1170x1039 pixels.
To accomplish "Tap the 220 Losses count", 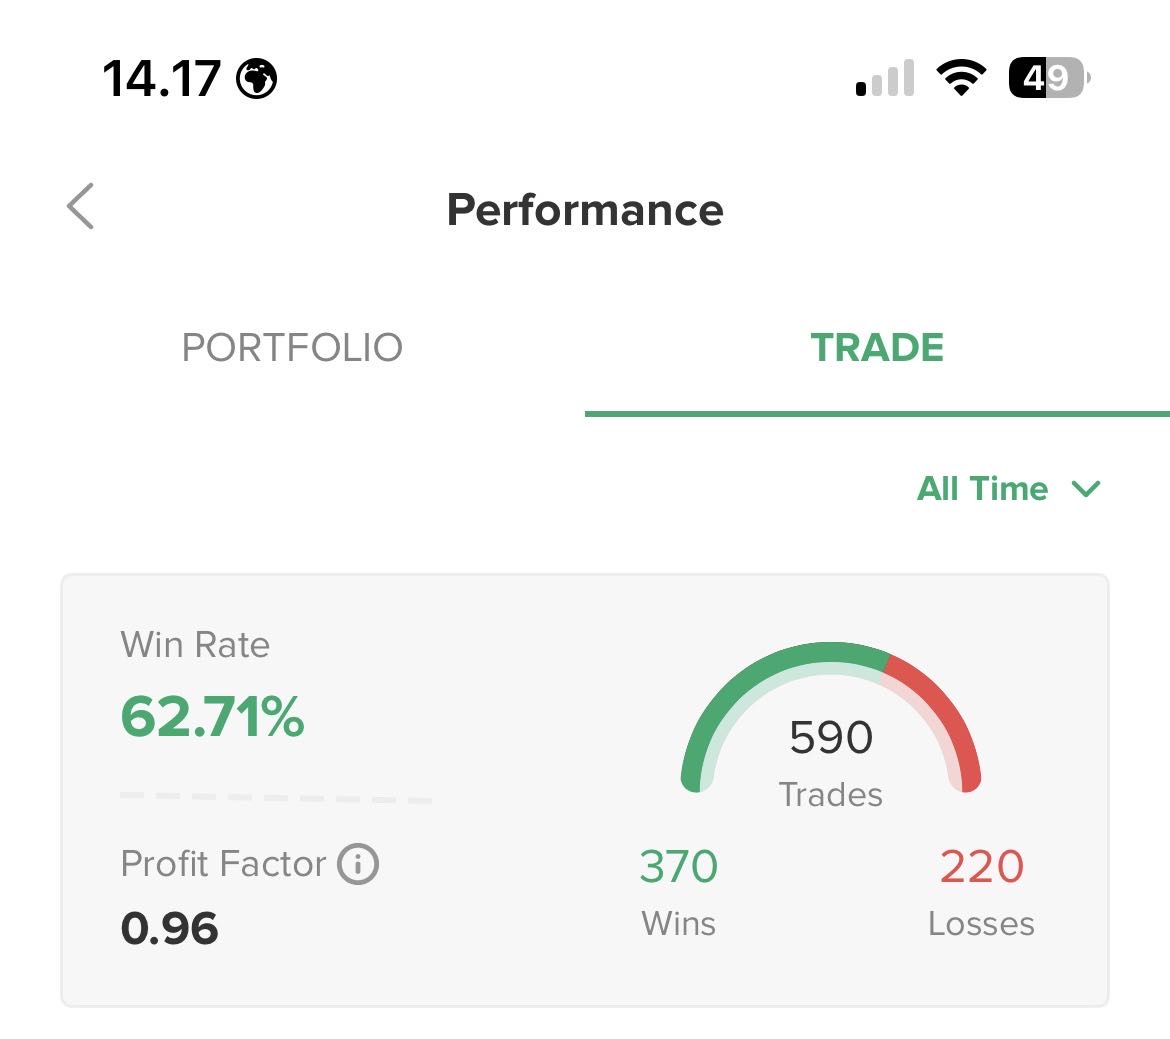I will pyautogui.click(x=981, y=867).
